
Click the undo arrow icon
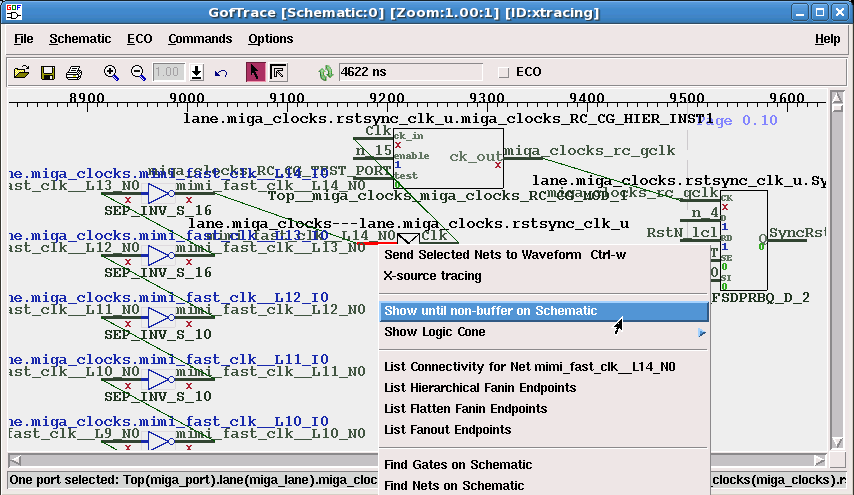(221, 72)
